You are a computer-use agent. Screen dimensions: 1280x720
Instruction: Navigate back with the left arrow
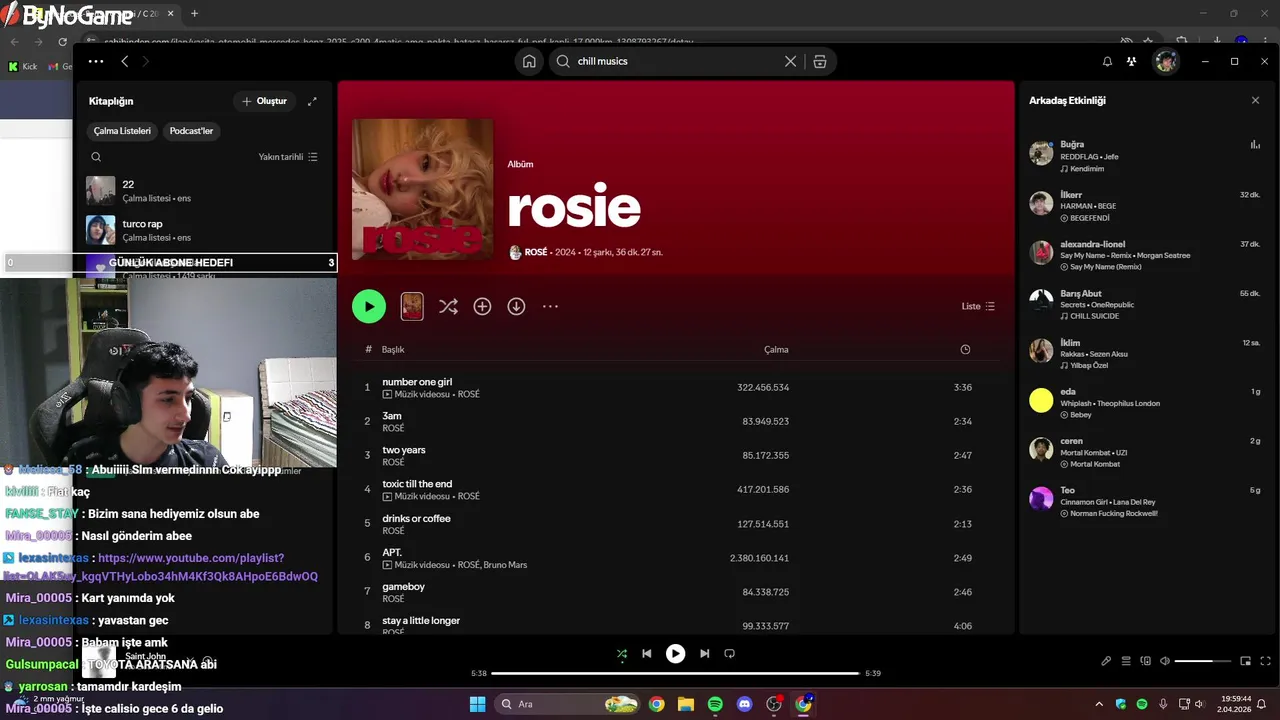click(124, 61)
